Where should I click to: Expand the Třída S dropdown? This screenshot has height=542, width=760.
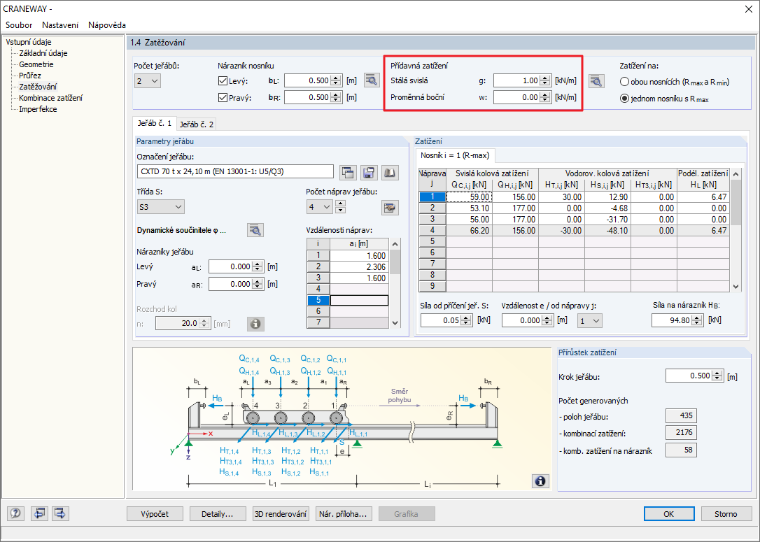pos(160,207)
